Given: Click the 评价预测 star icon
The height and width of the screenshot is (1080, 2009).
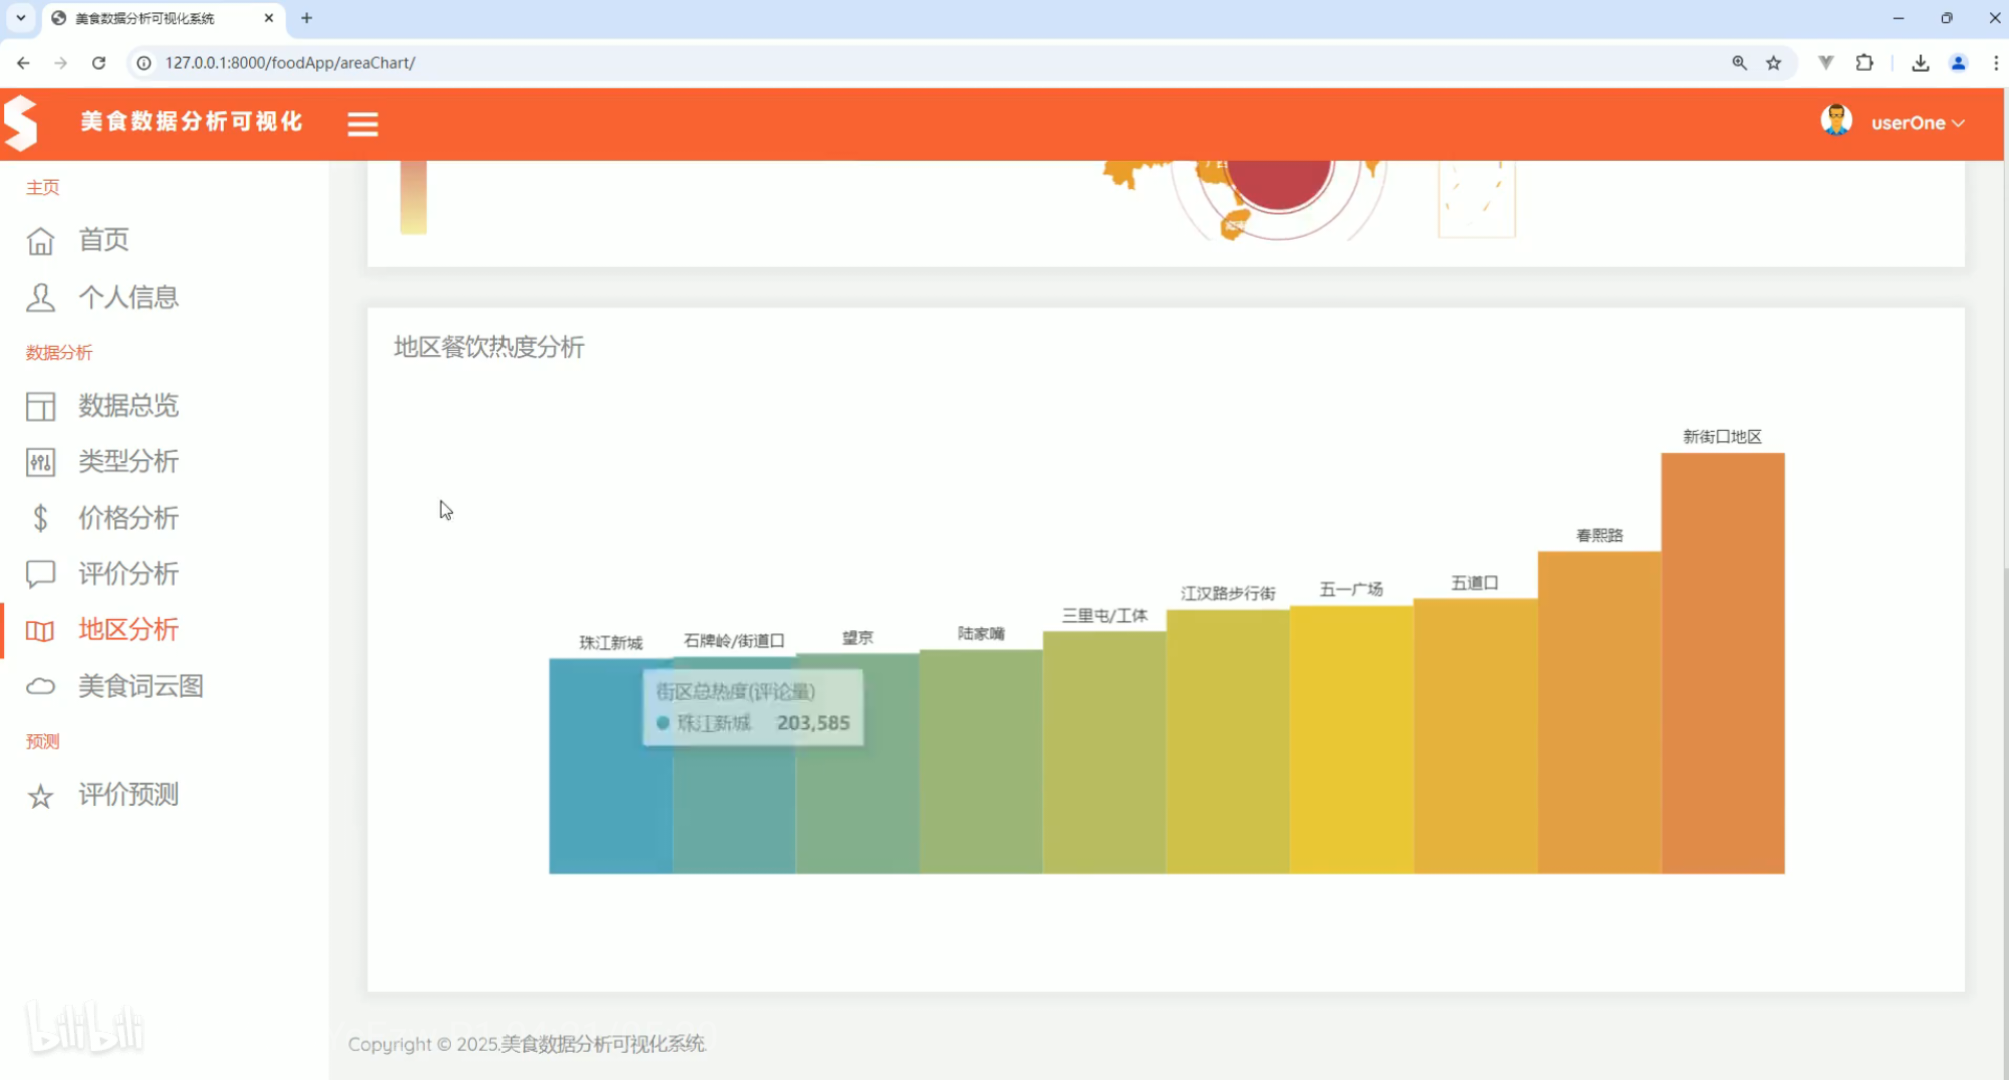Looking at the screenshot, I should click(40, 796).
